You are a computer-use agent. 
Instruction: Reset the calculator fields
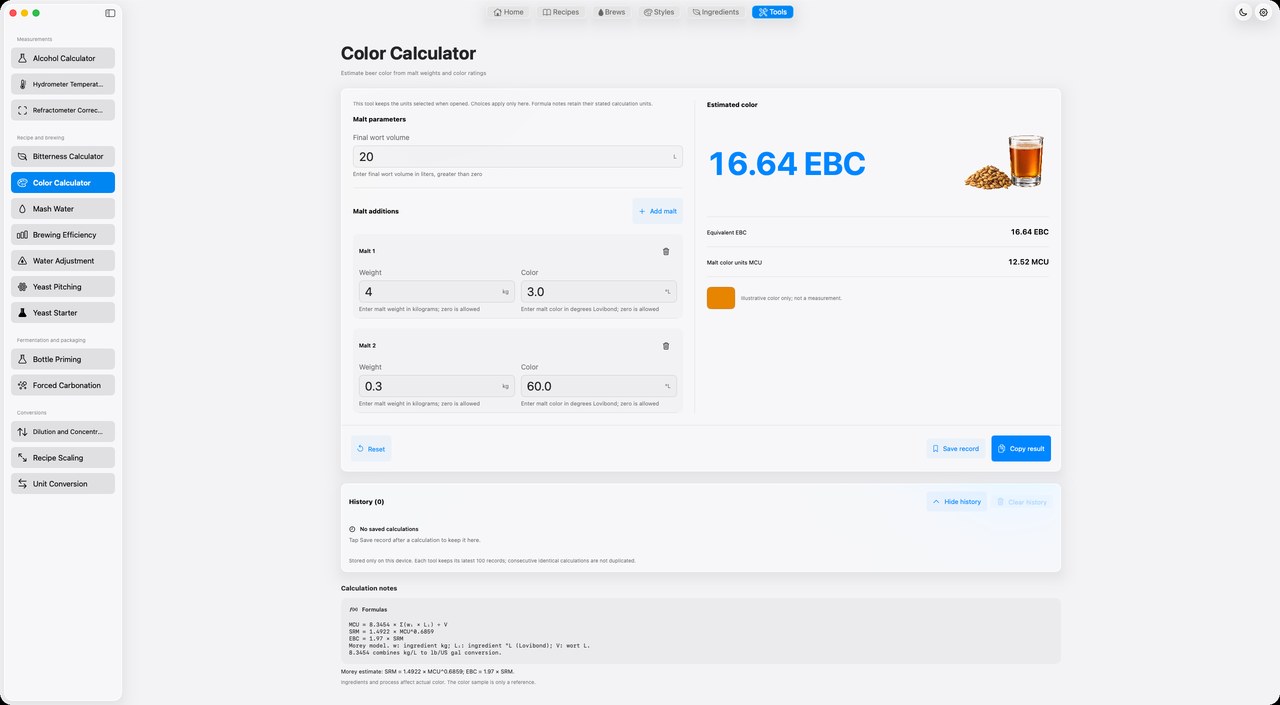click(371, 449)
